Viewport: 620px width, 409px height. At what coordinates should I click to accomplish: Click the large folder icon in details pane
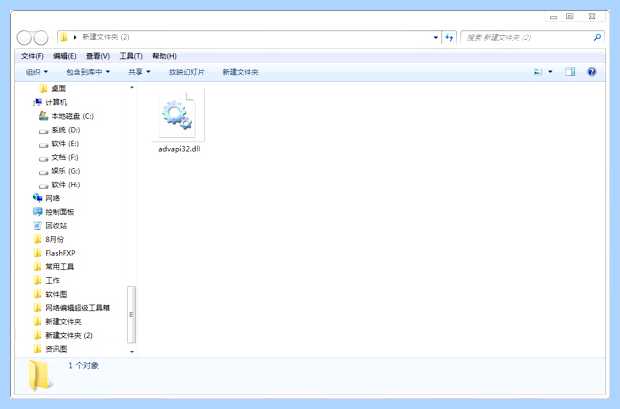(39, 375)
